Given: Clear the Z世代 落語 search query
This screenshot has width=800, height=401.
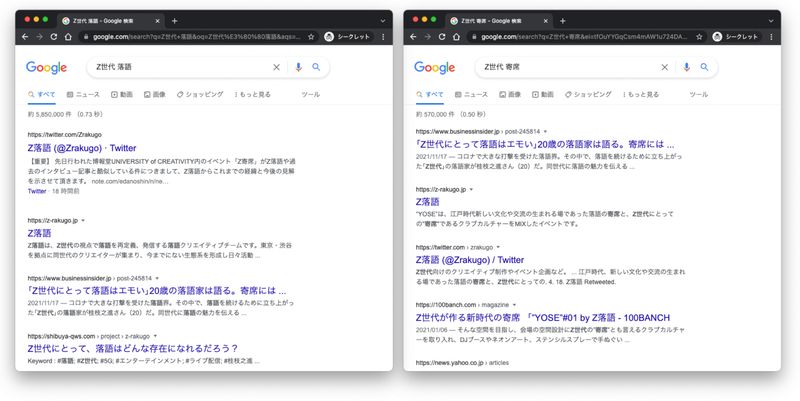Looking at the screenshot, I should (277, 67).
